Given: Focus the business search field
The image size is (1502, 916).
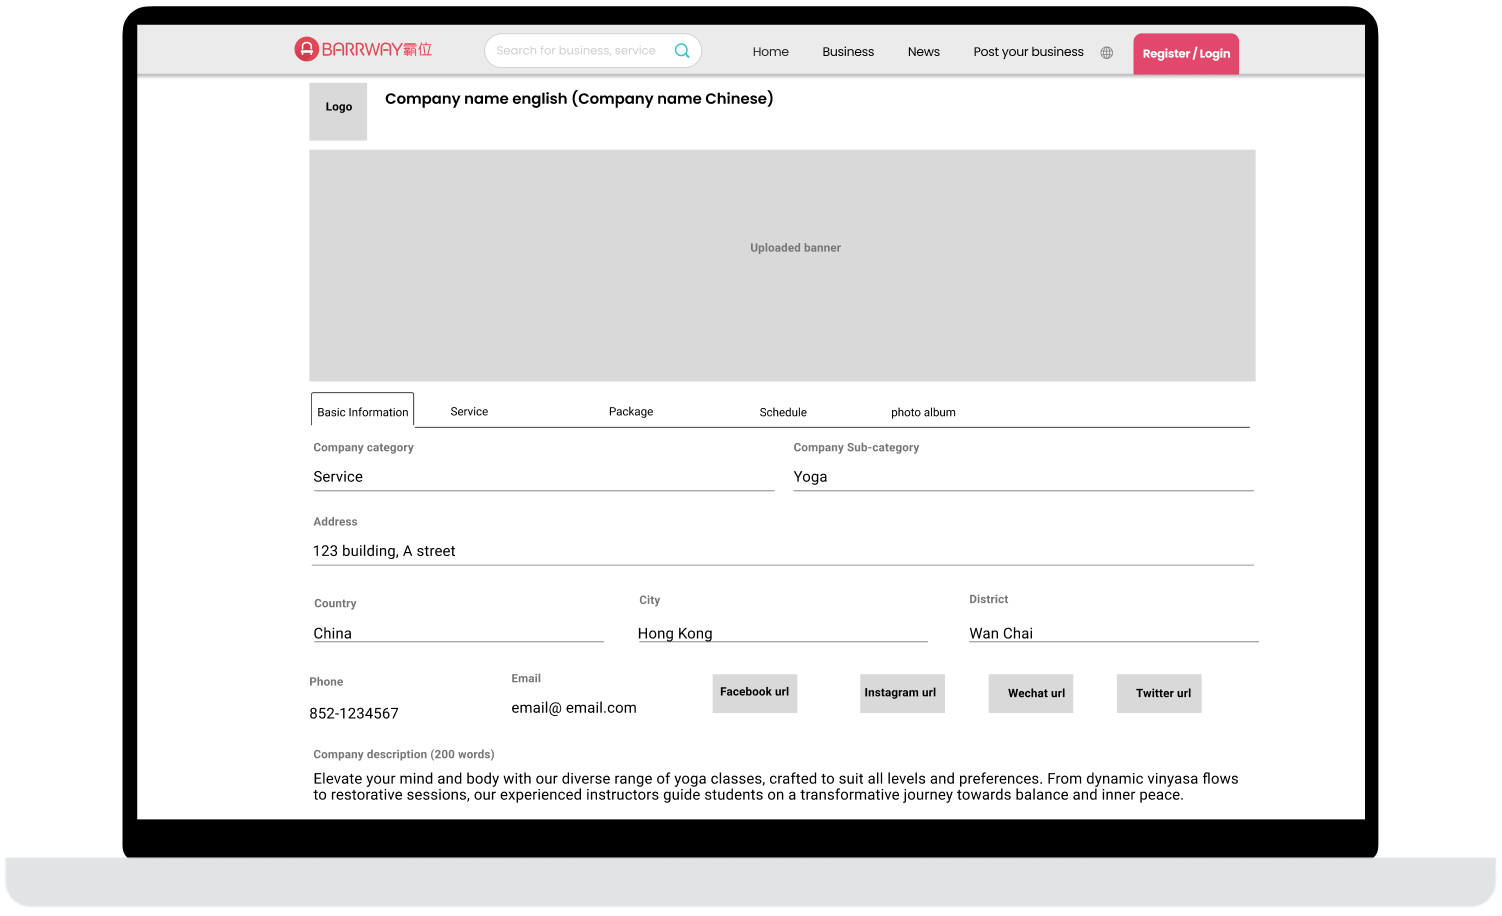Looking at the screenshot, I should pos(576,51).
